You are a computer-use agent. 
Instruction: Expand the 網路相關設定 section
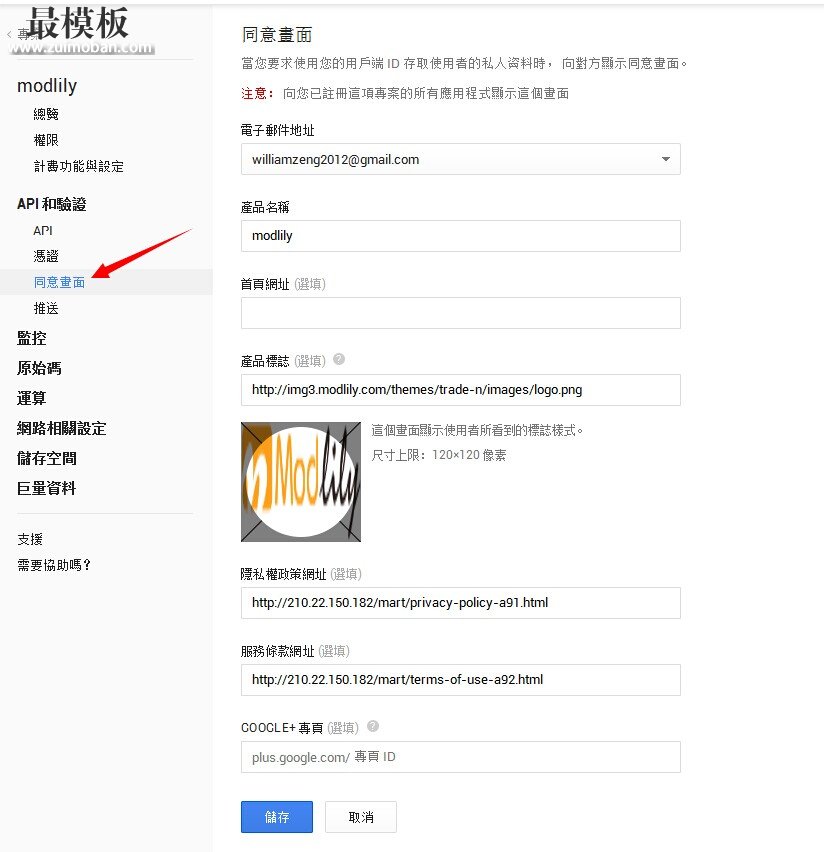pos(61,428)
